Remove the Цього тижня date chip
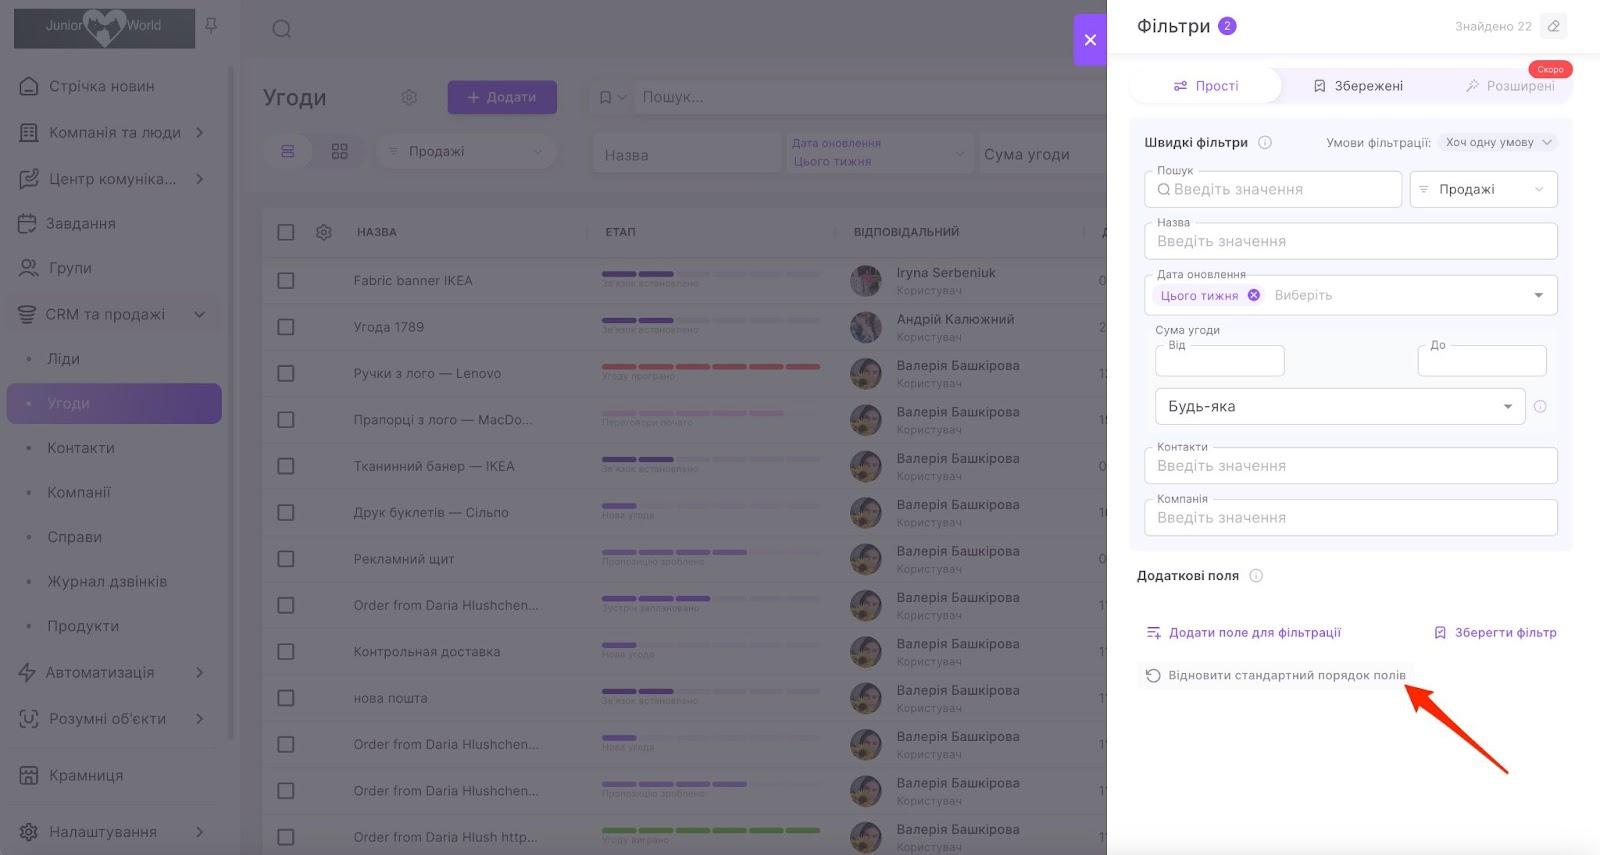Viewport: 1600px width, 855px height. coord(1254,295)
